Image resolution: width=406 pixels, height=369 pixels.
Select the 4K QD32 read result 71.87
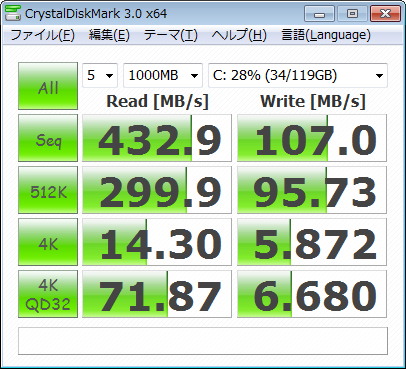coord(157,294)
